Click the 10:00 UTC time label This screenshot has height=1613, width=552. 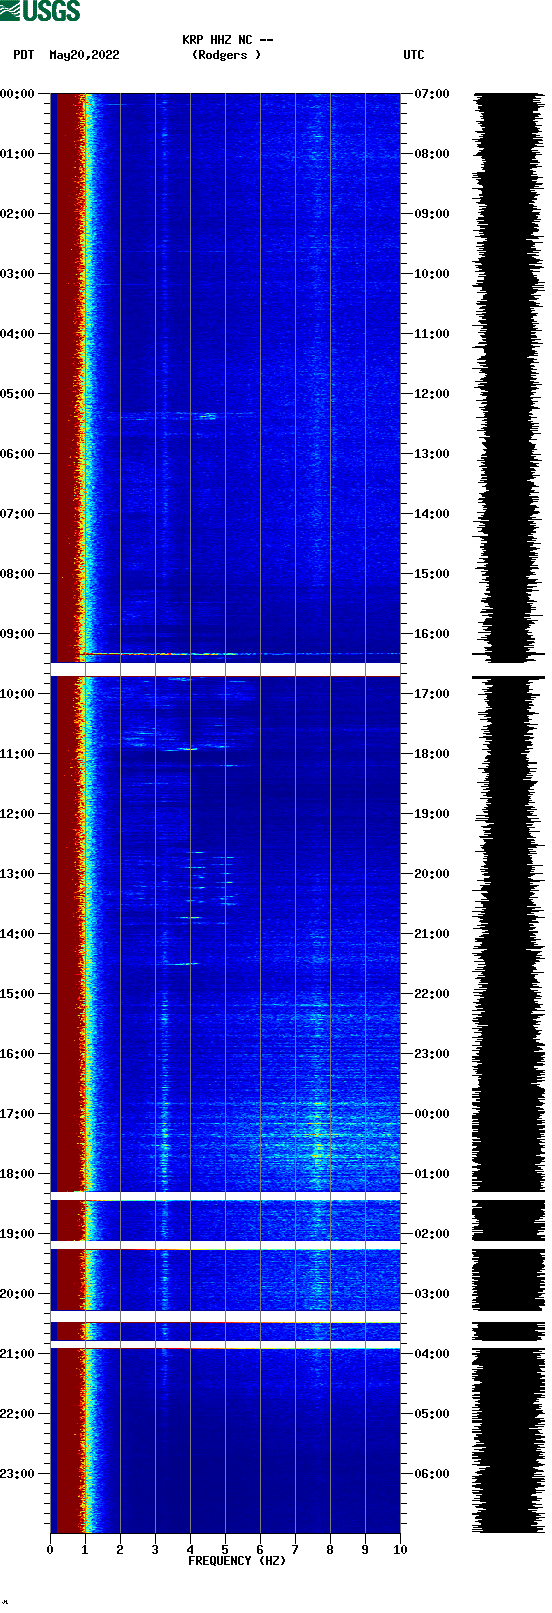coord(432,274)
